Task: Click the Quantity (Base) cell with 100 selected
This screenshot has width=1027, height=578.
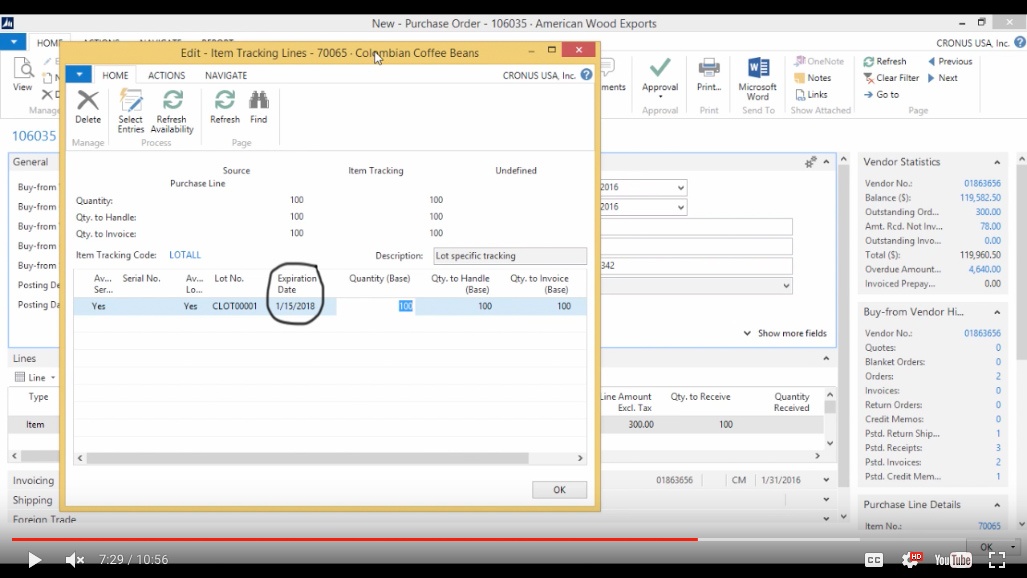Action: click(375, 306)
